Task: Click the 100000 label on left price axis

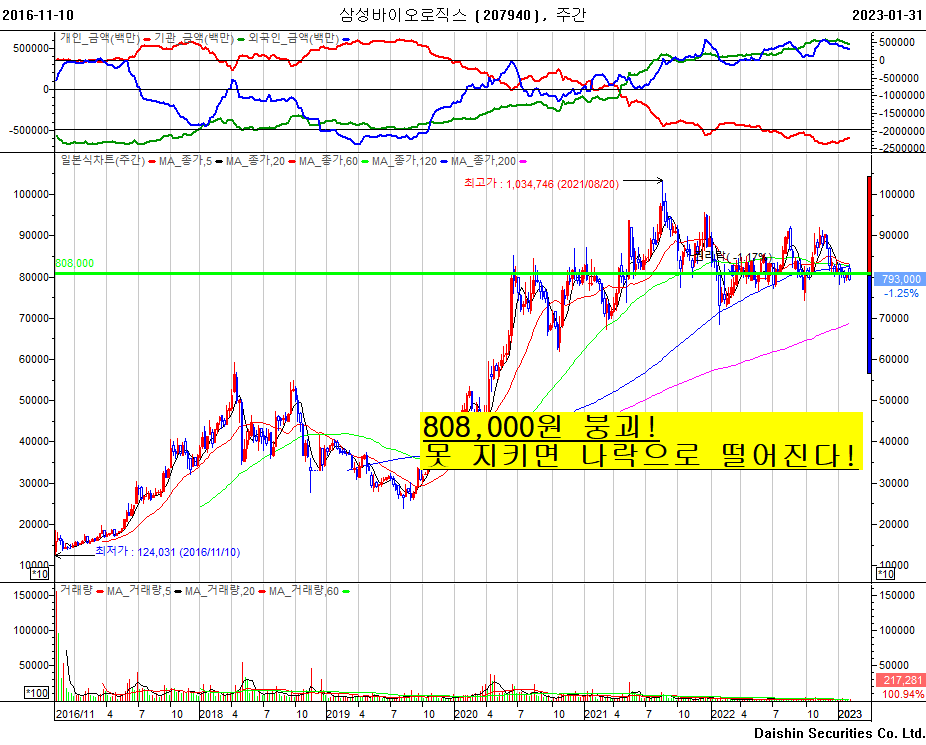Action: tap(31, 194)
